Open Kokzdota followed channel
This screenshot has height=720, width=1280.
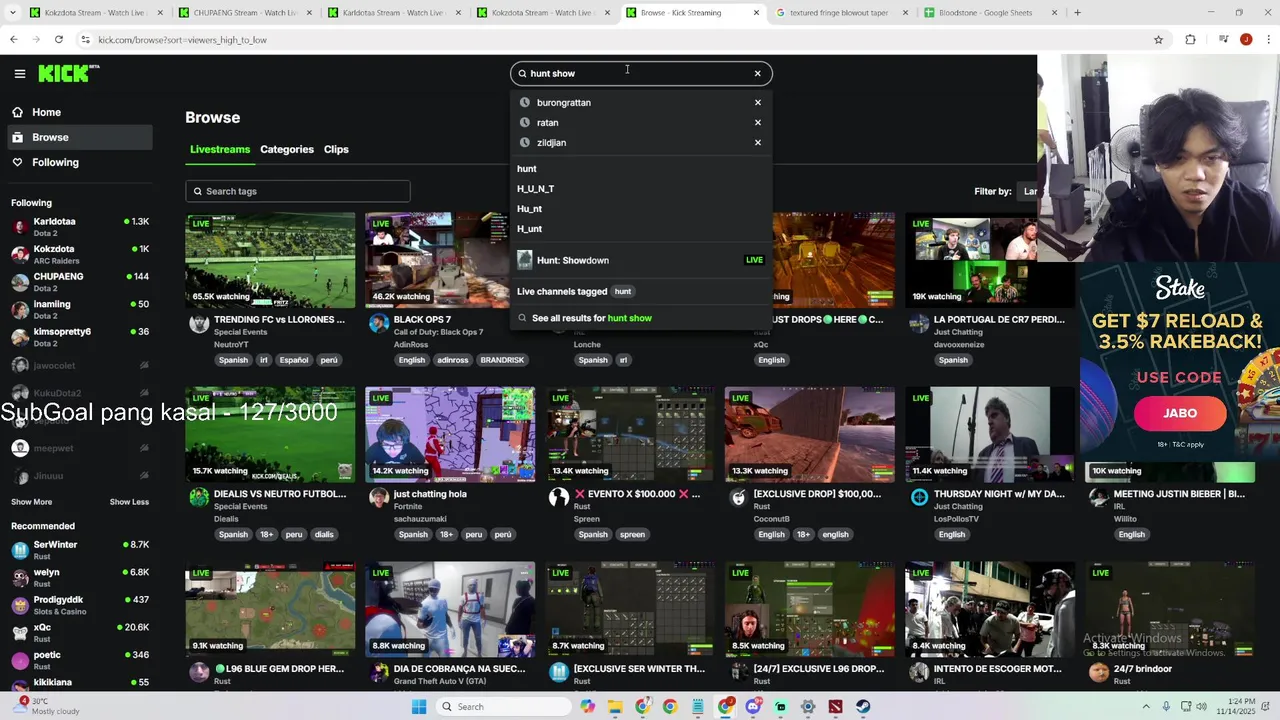(80, 254)
